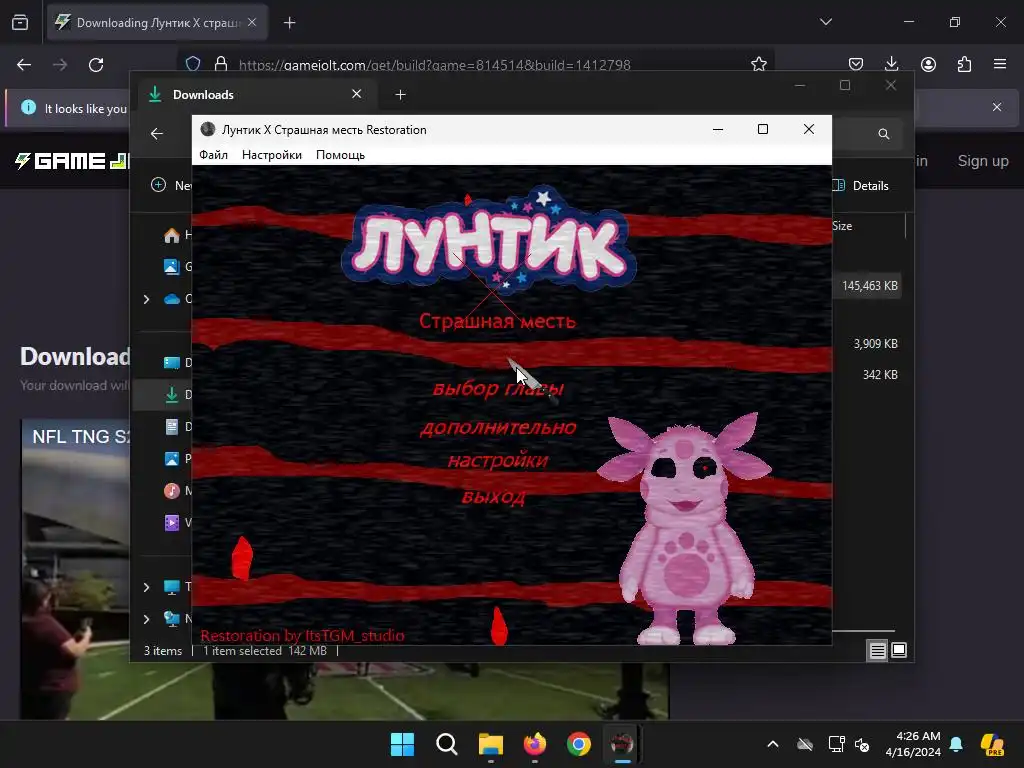Launch Google Chrome from taskbar
1024x768 pixels.
(579, 744)
